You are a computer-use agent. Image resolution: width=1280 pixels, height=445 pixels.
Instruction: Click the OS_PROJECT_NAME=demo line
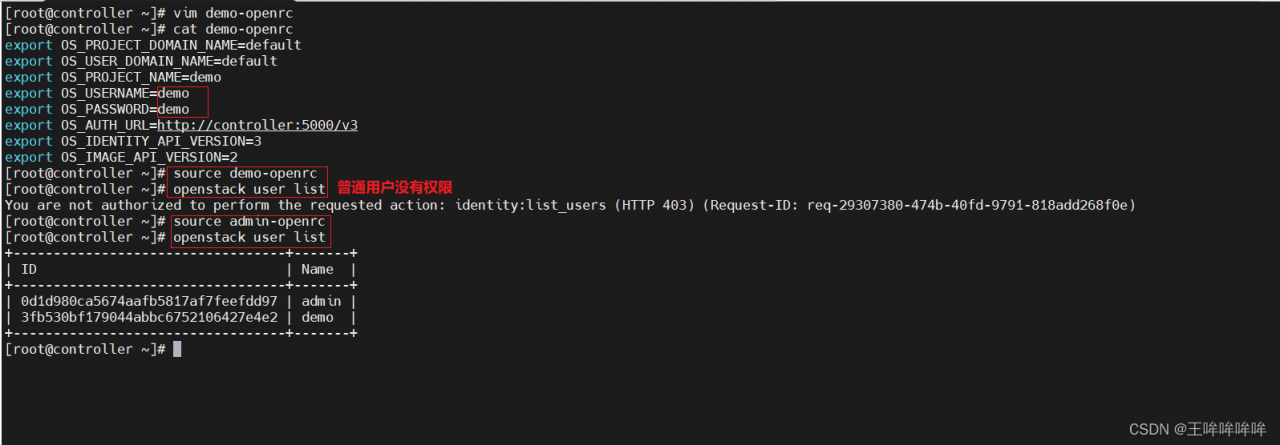coord(113,77)
